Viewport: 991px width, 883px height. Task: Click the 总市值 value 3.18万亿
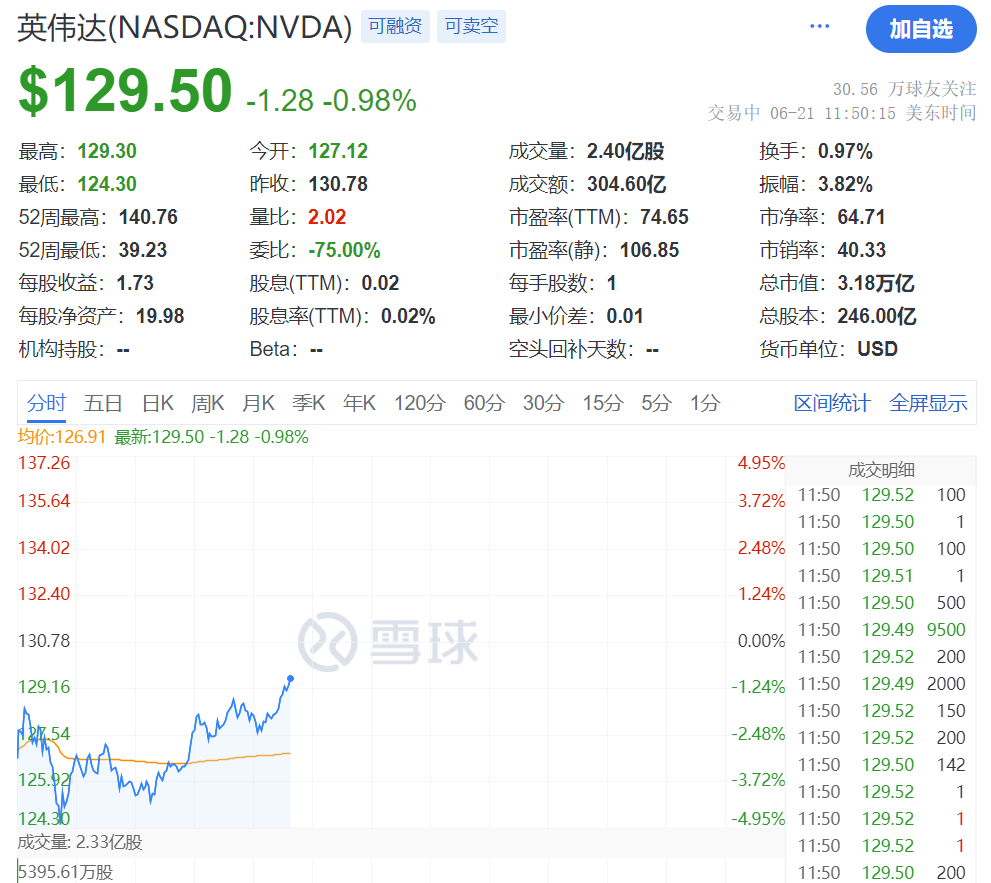[876, 283]
